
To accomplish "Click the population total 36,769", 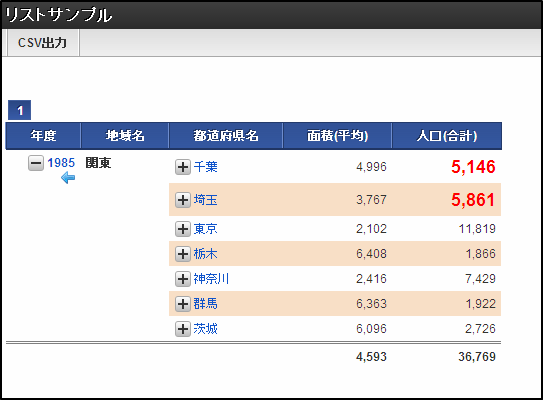I will 477,357.
